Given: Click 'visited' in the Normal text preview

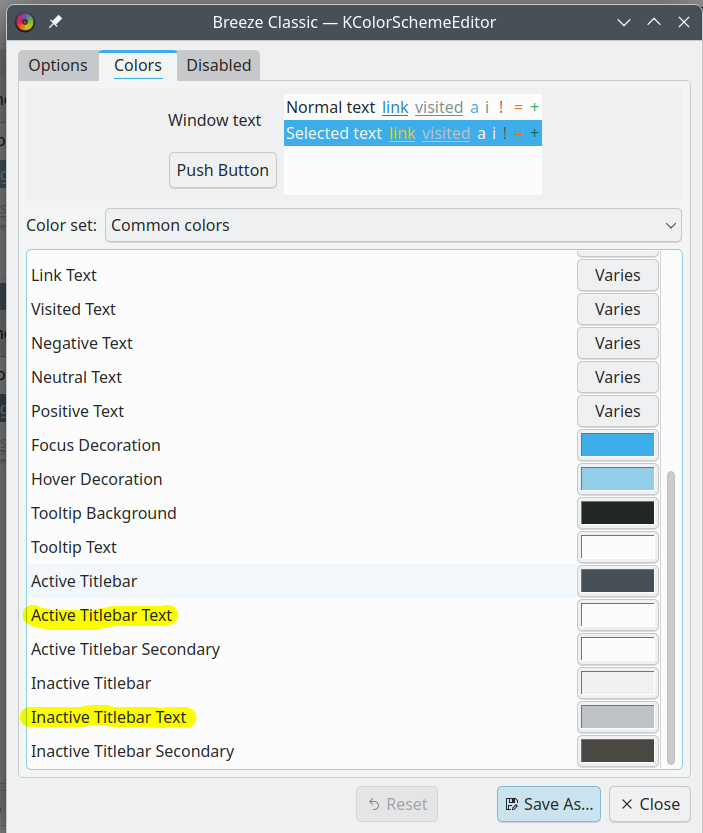Looking at the screenshot, I should [439, 107].
